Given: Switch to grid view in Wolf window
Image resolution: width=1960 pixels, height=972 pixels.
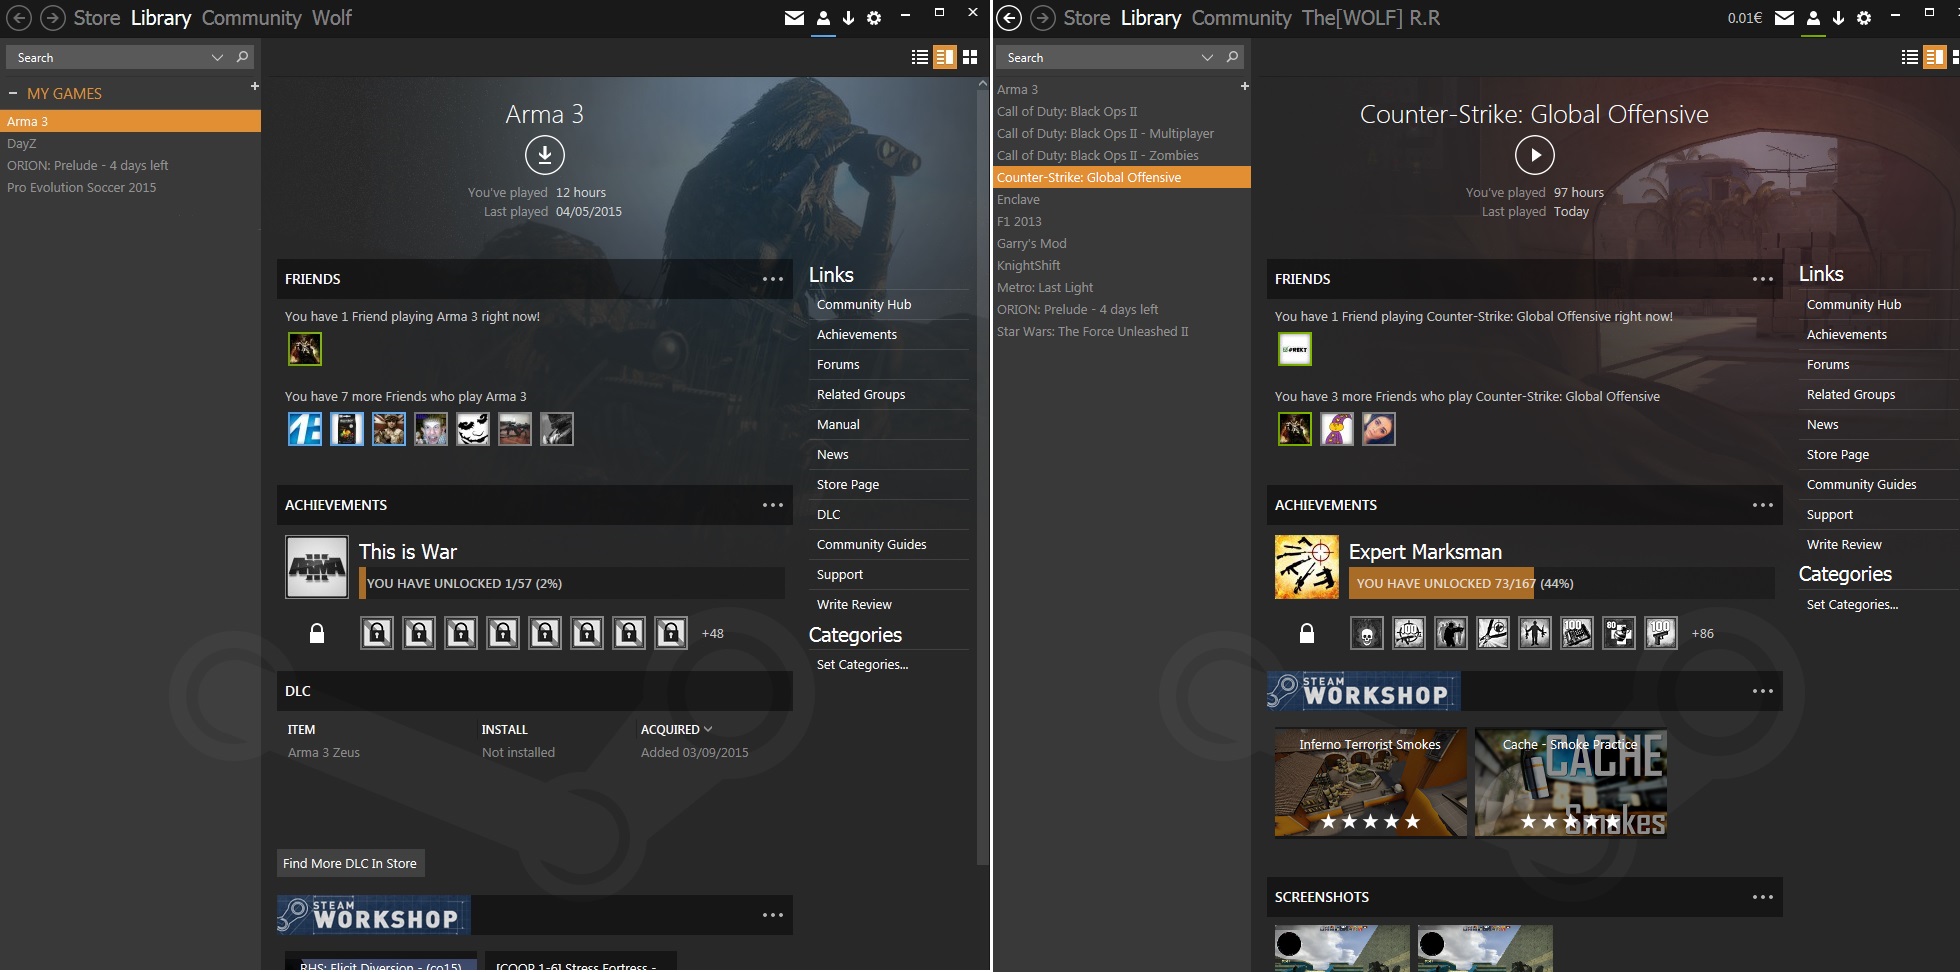Looking at the screenshot, I should click(x=969, y=57).
